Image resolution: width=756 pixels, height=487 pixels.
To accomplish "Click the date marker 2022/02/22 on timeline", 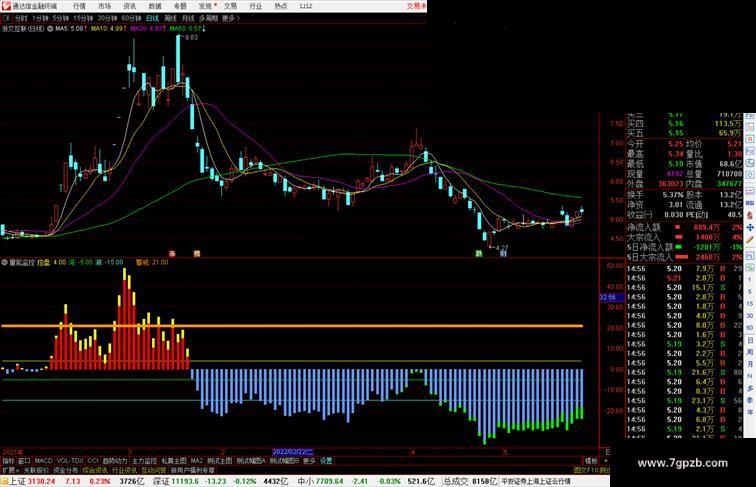I will (x=293, y=452).
